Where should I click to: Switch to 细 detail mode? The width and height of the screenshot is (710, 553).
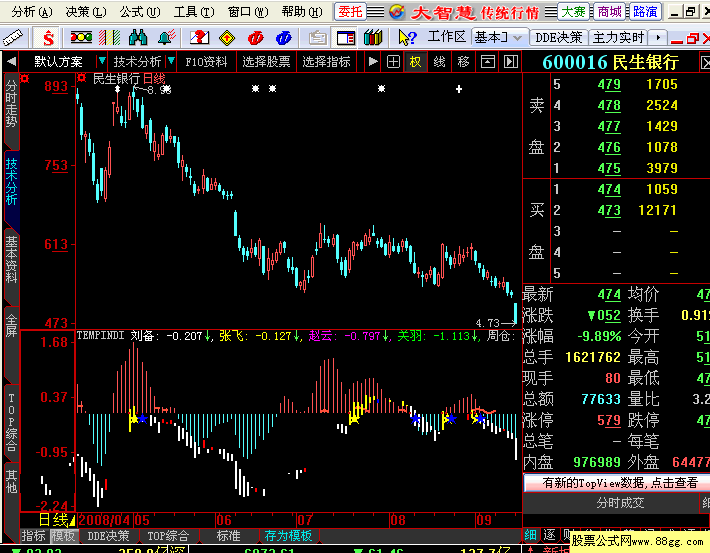530,535
